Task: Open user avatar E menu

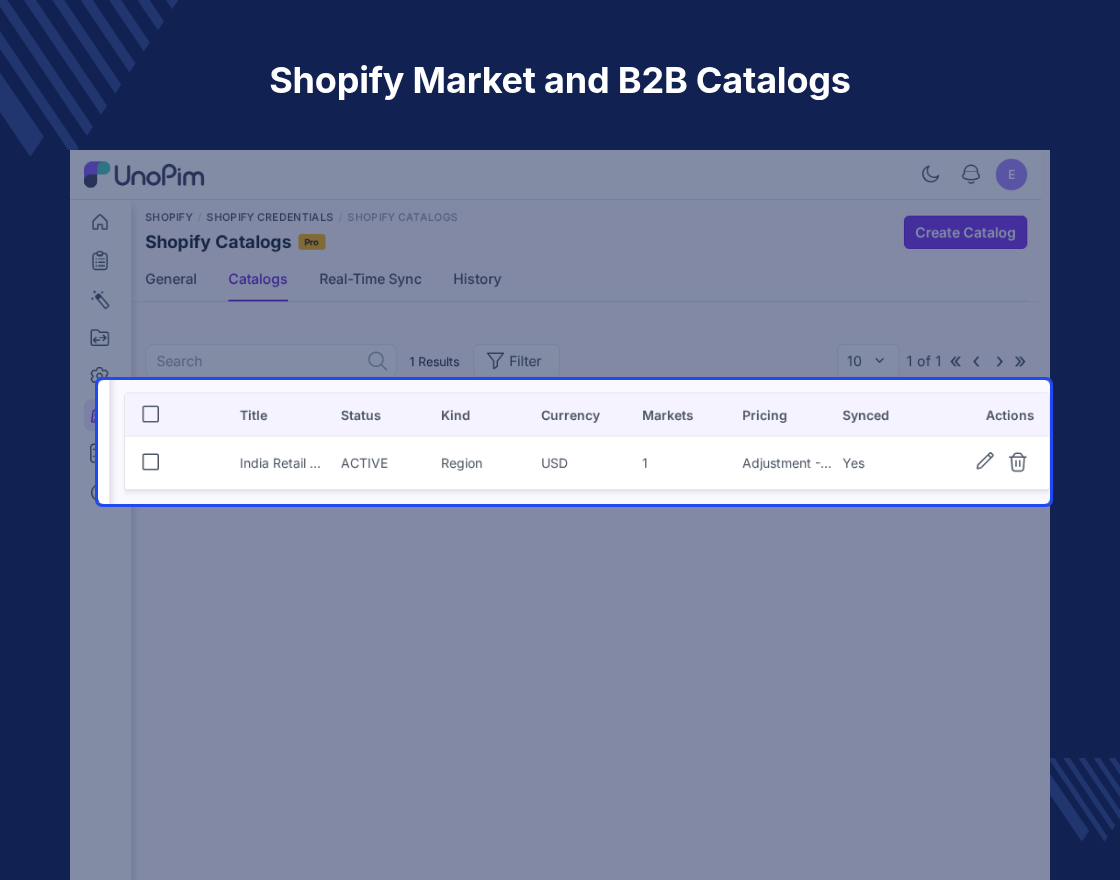Action: coord(1011,175)
